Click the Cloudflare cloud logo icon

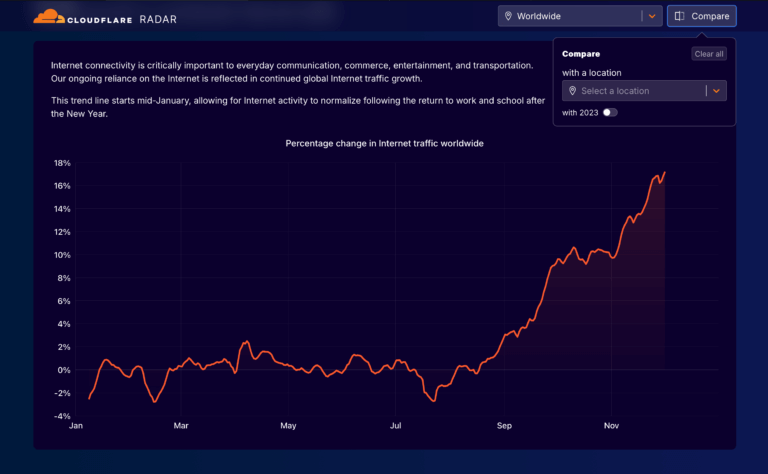click(x=49, y=17)
